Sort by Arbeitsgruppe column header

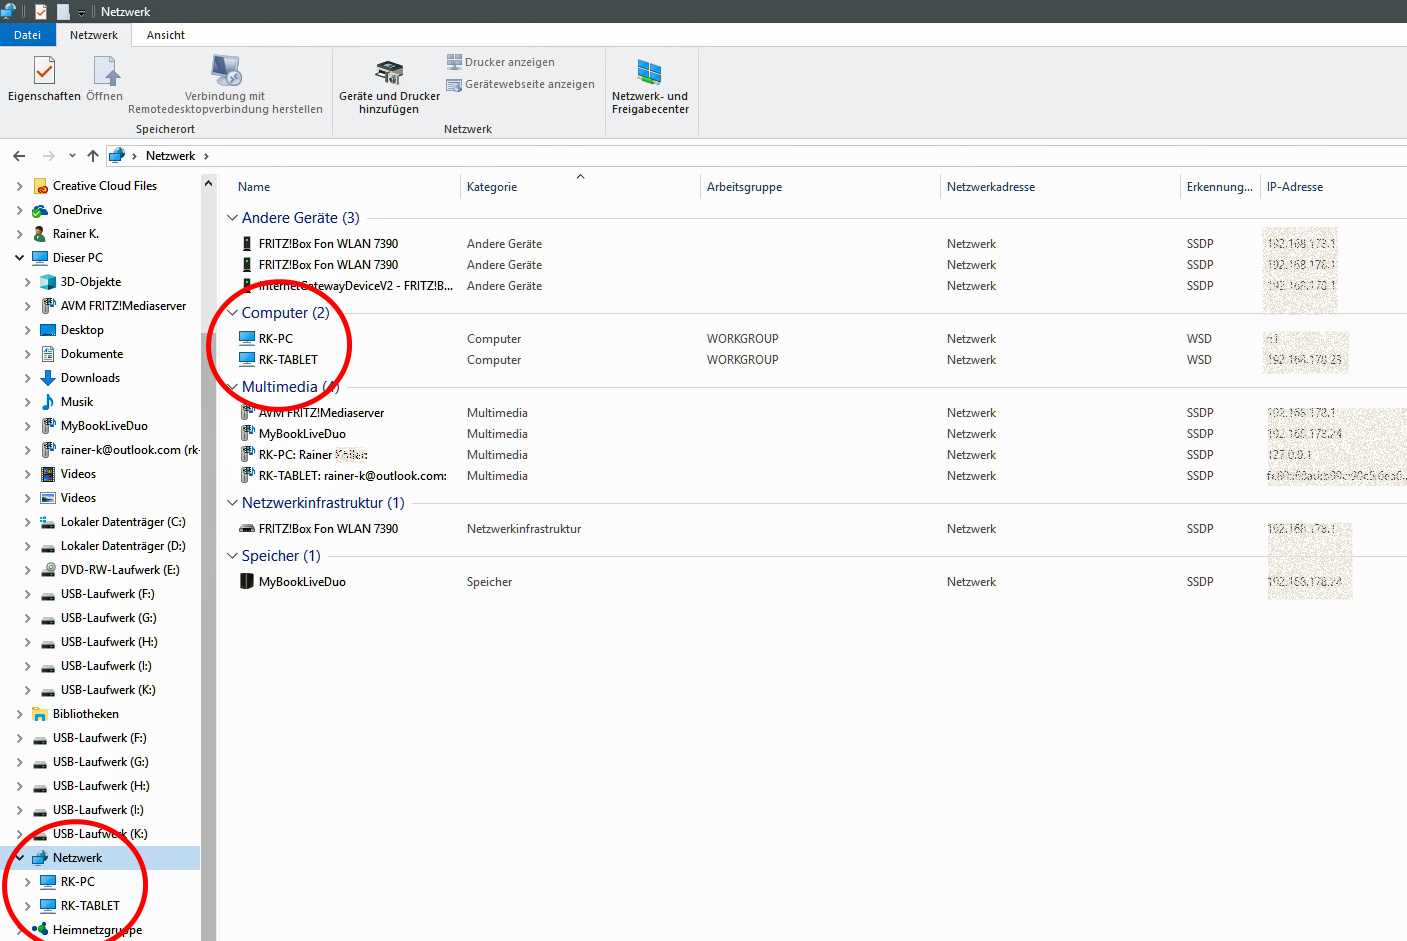click(745, 187)
